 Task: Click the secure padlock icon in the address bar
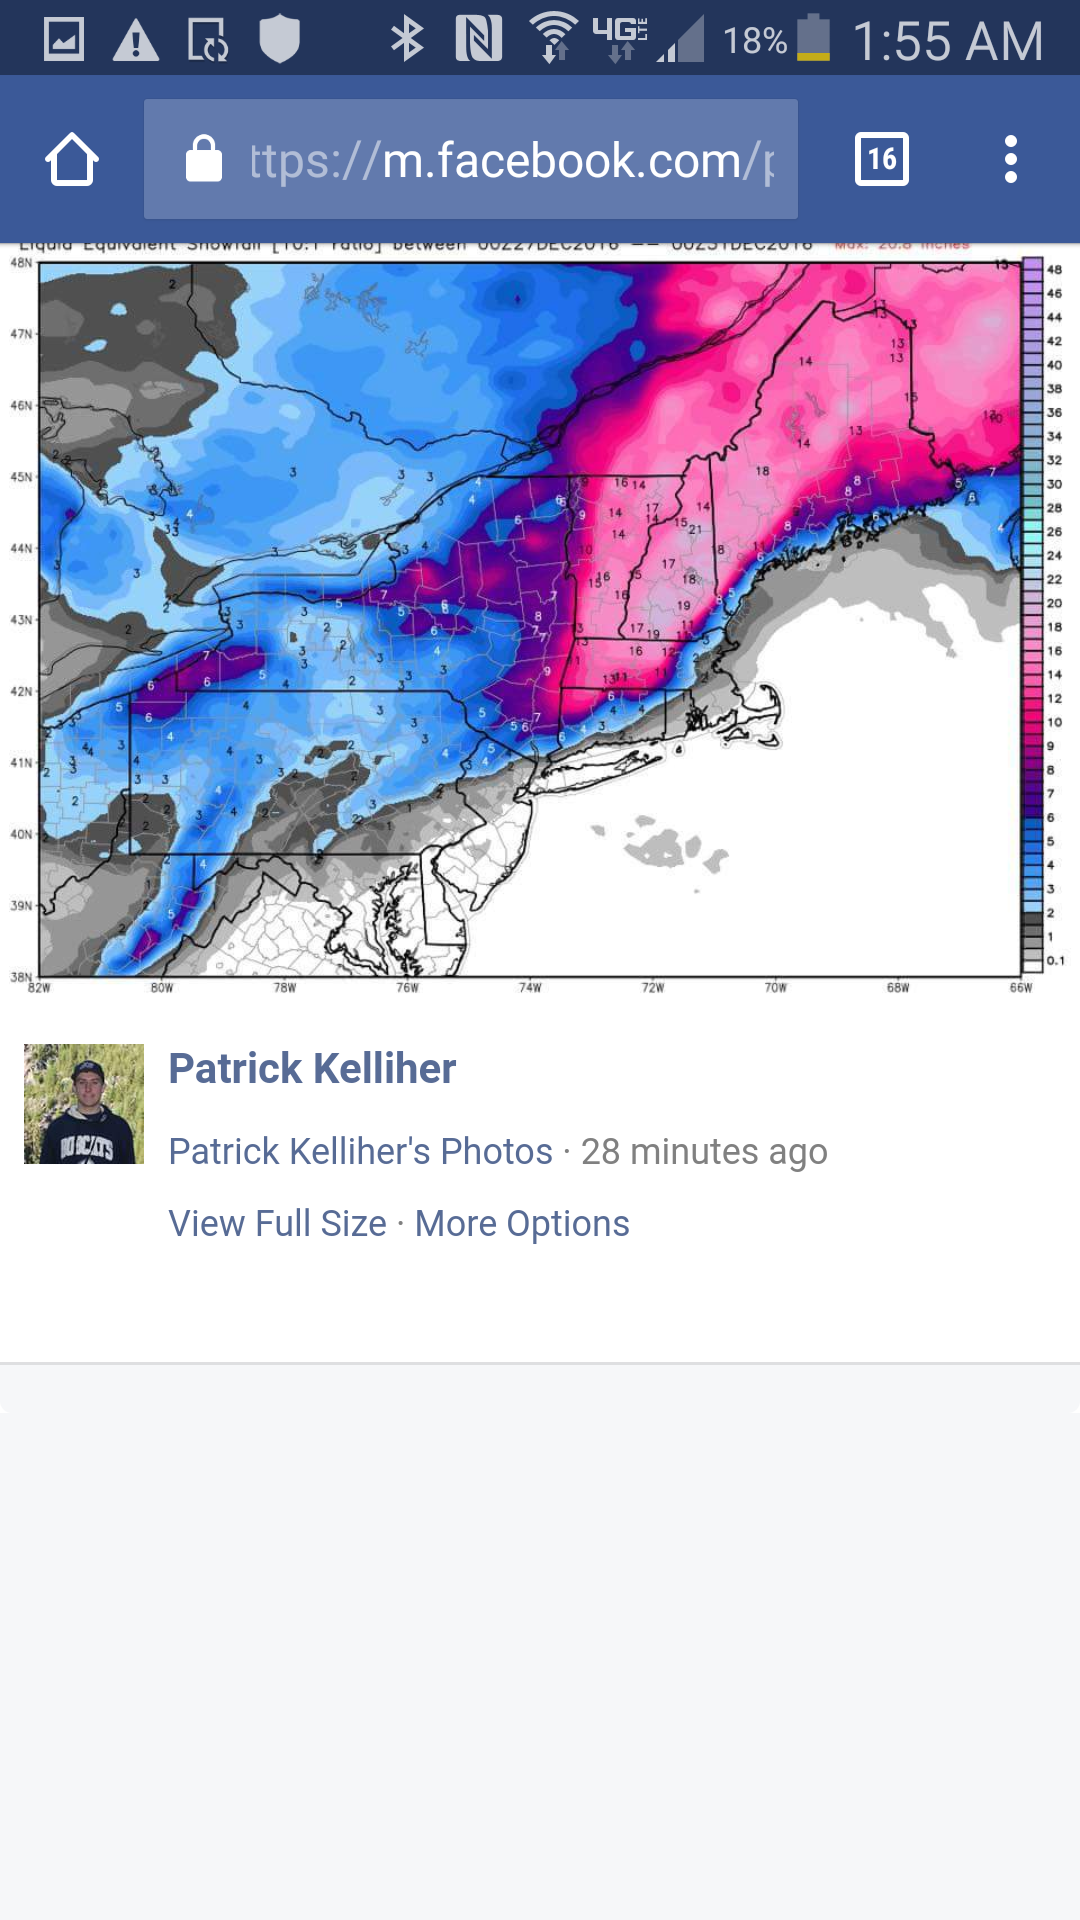click(x=204, y=159)
